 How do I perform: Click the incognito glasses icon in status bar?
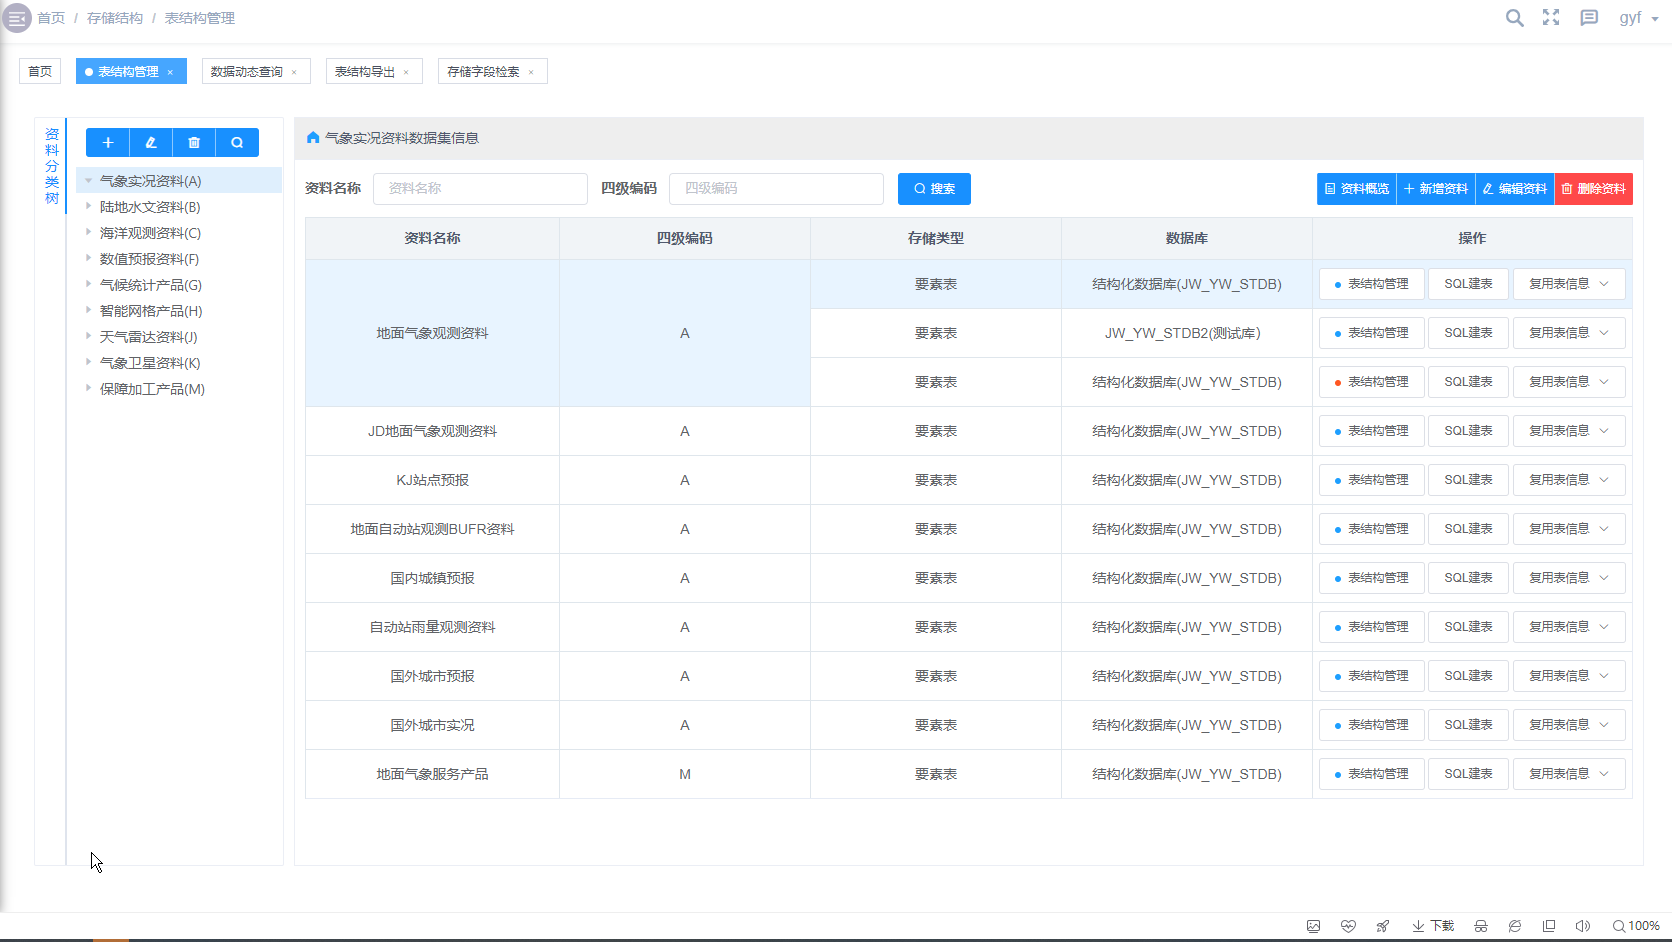pos(1481,926)
